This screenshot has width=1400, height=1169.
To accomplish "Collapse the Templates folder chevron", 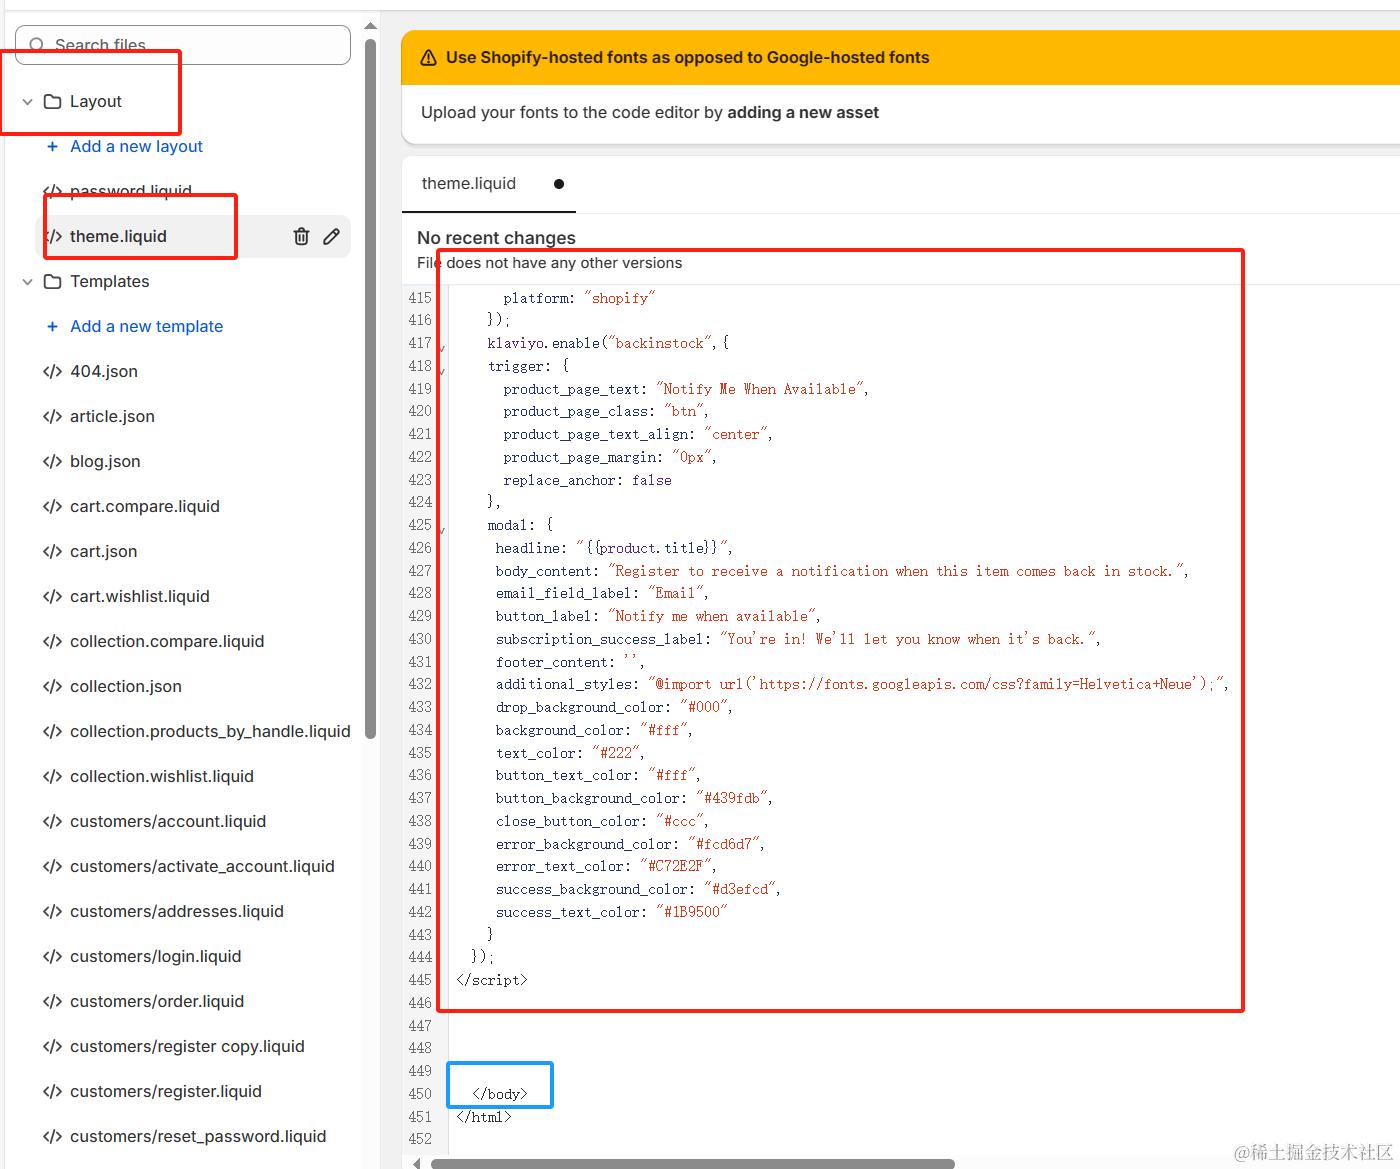I will coord(27,281).
